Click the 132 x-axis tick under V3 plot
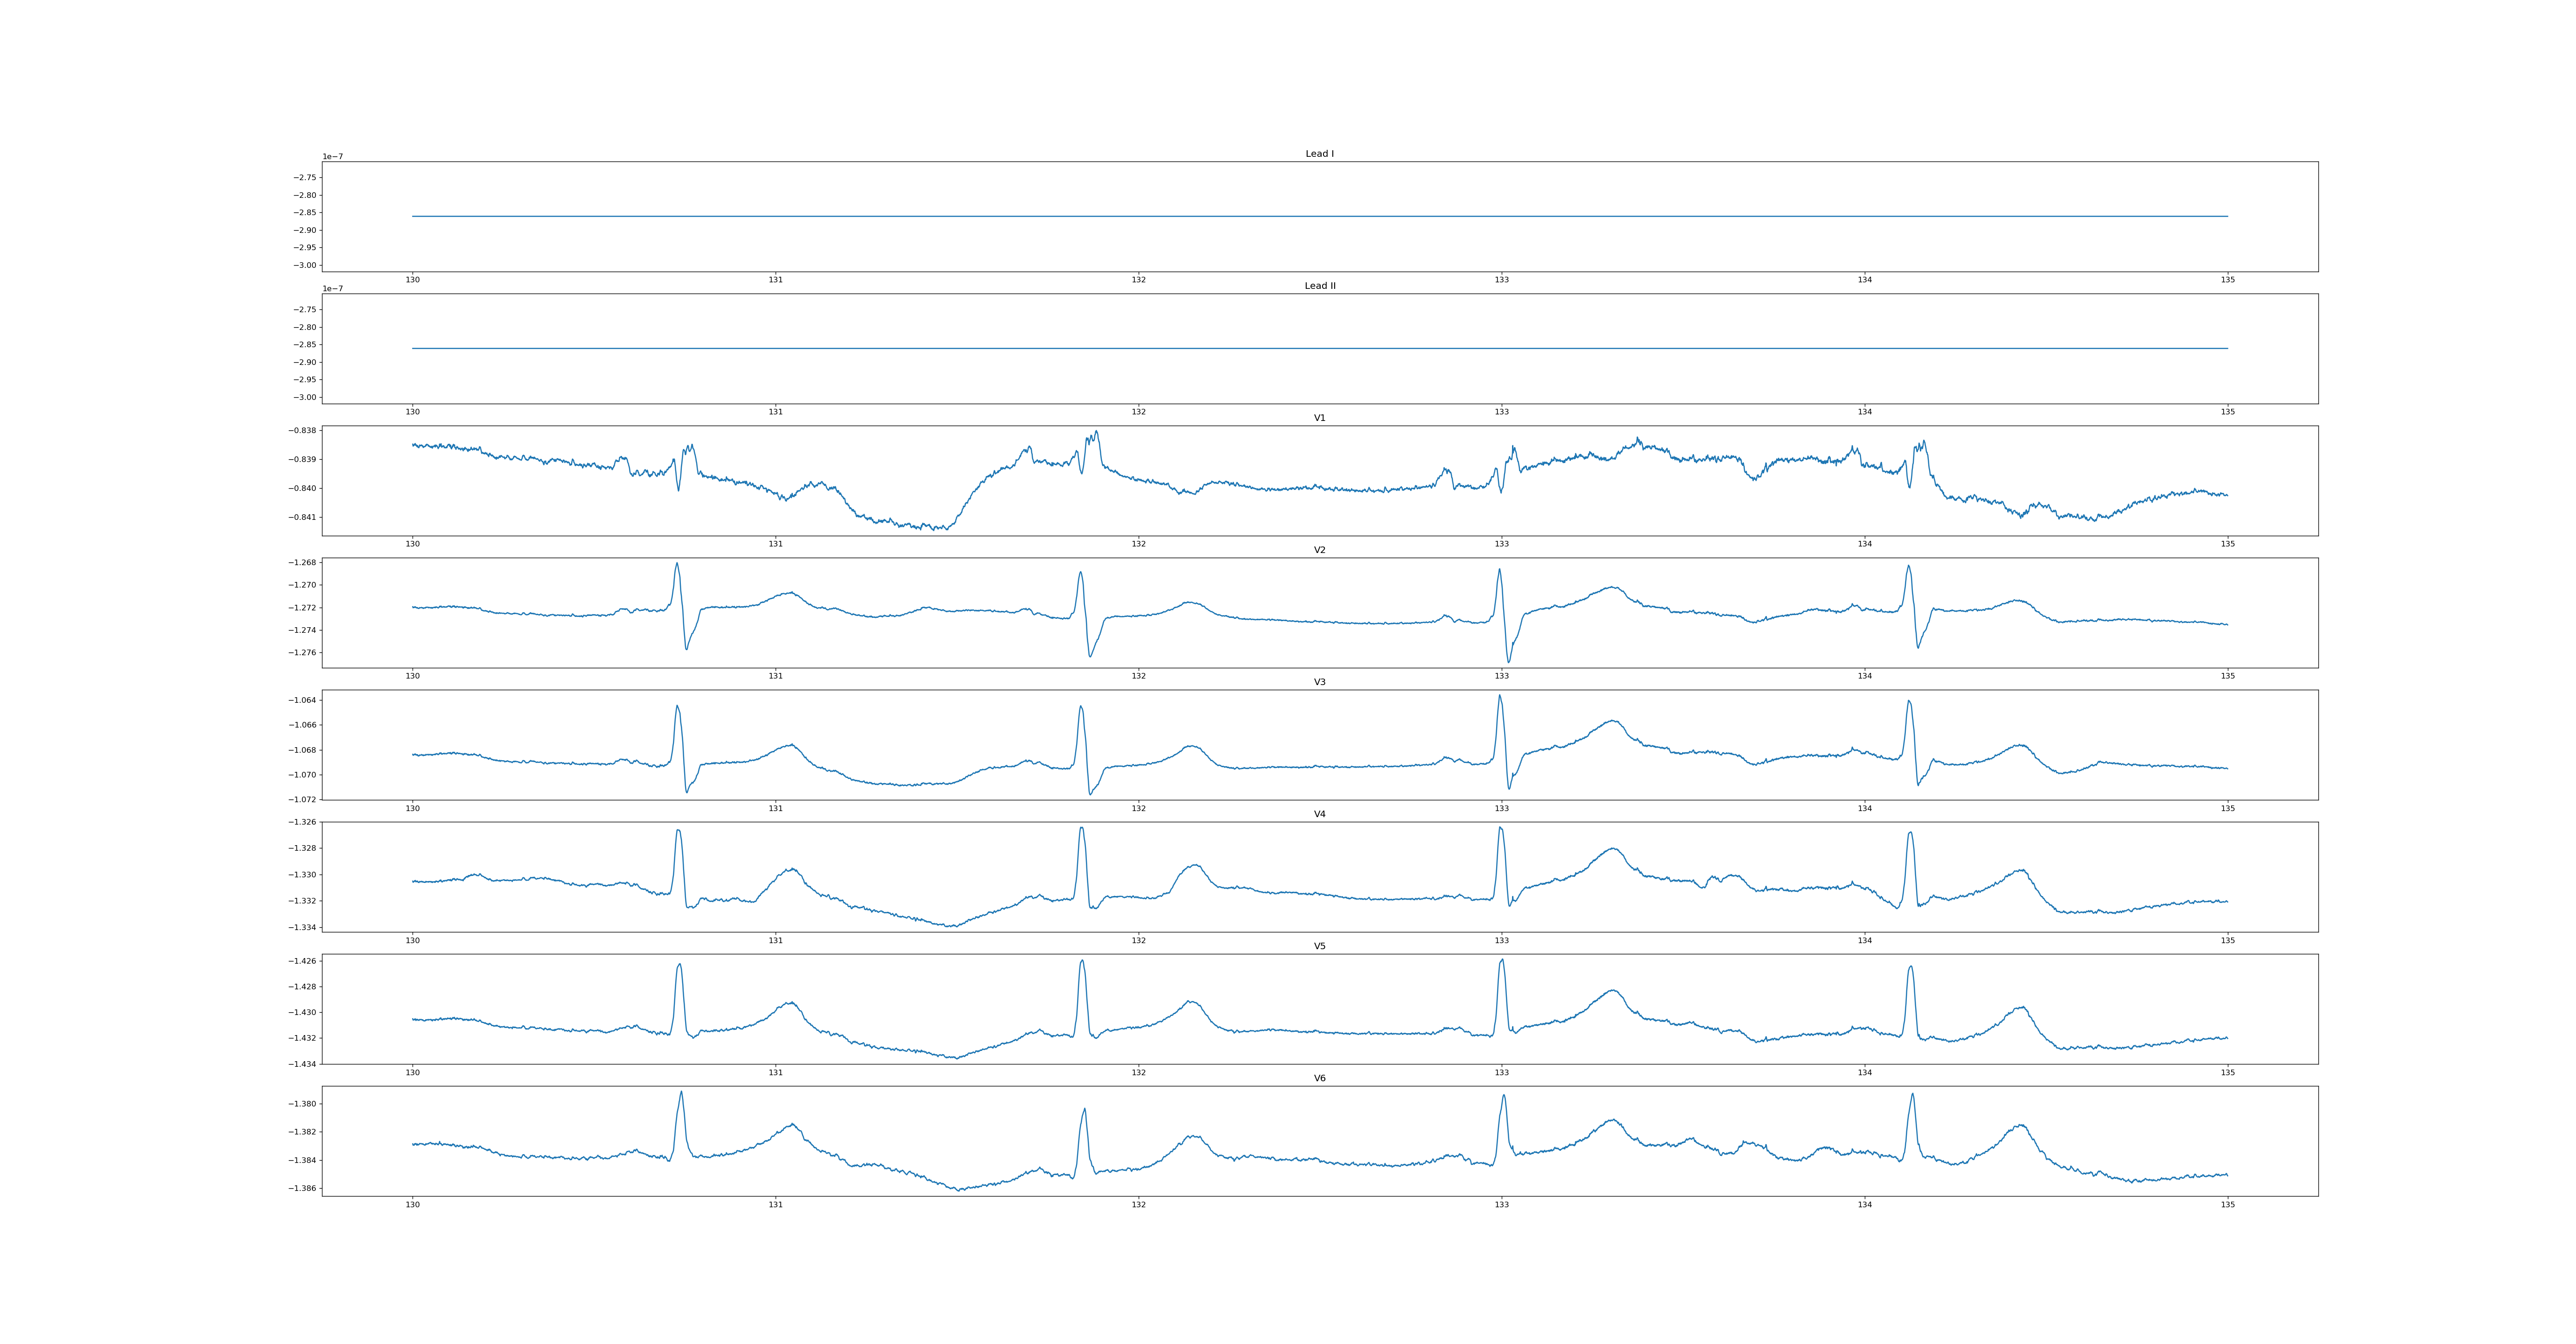Viewport: 2576px width, 1344px height. click(x=1138, y=808)
